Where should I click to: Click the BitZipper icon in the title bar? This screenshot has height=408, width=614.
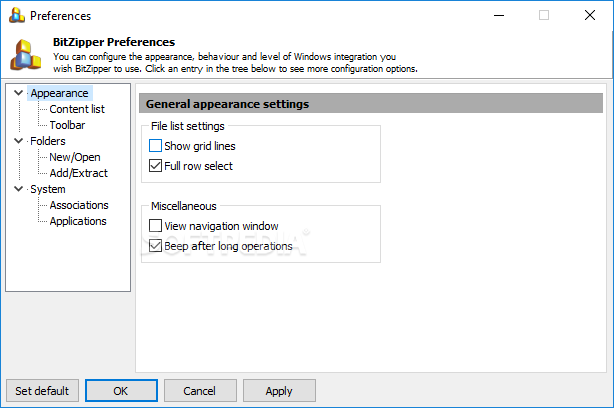pyautogui.click(x=17, y=15)
